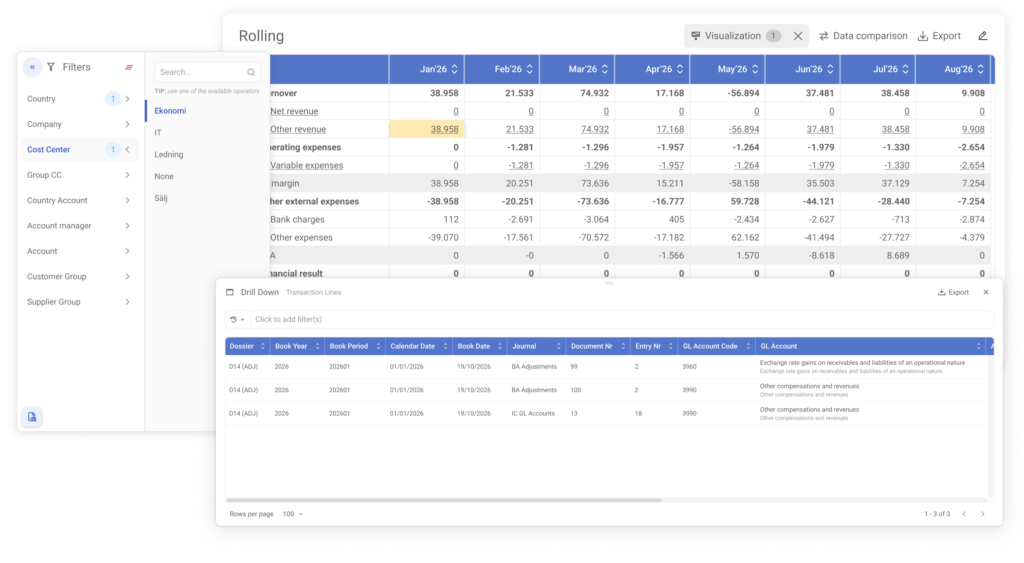Sort Drill Down by Journal
The width and height of the screenshot is (1024, 563).
click(x=558, y=346)
